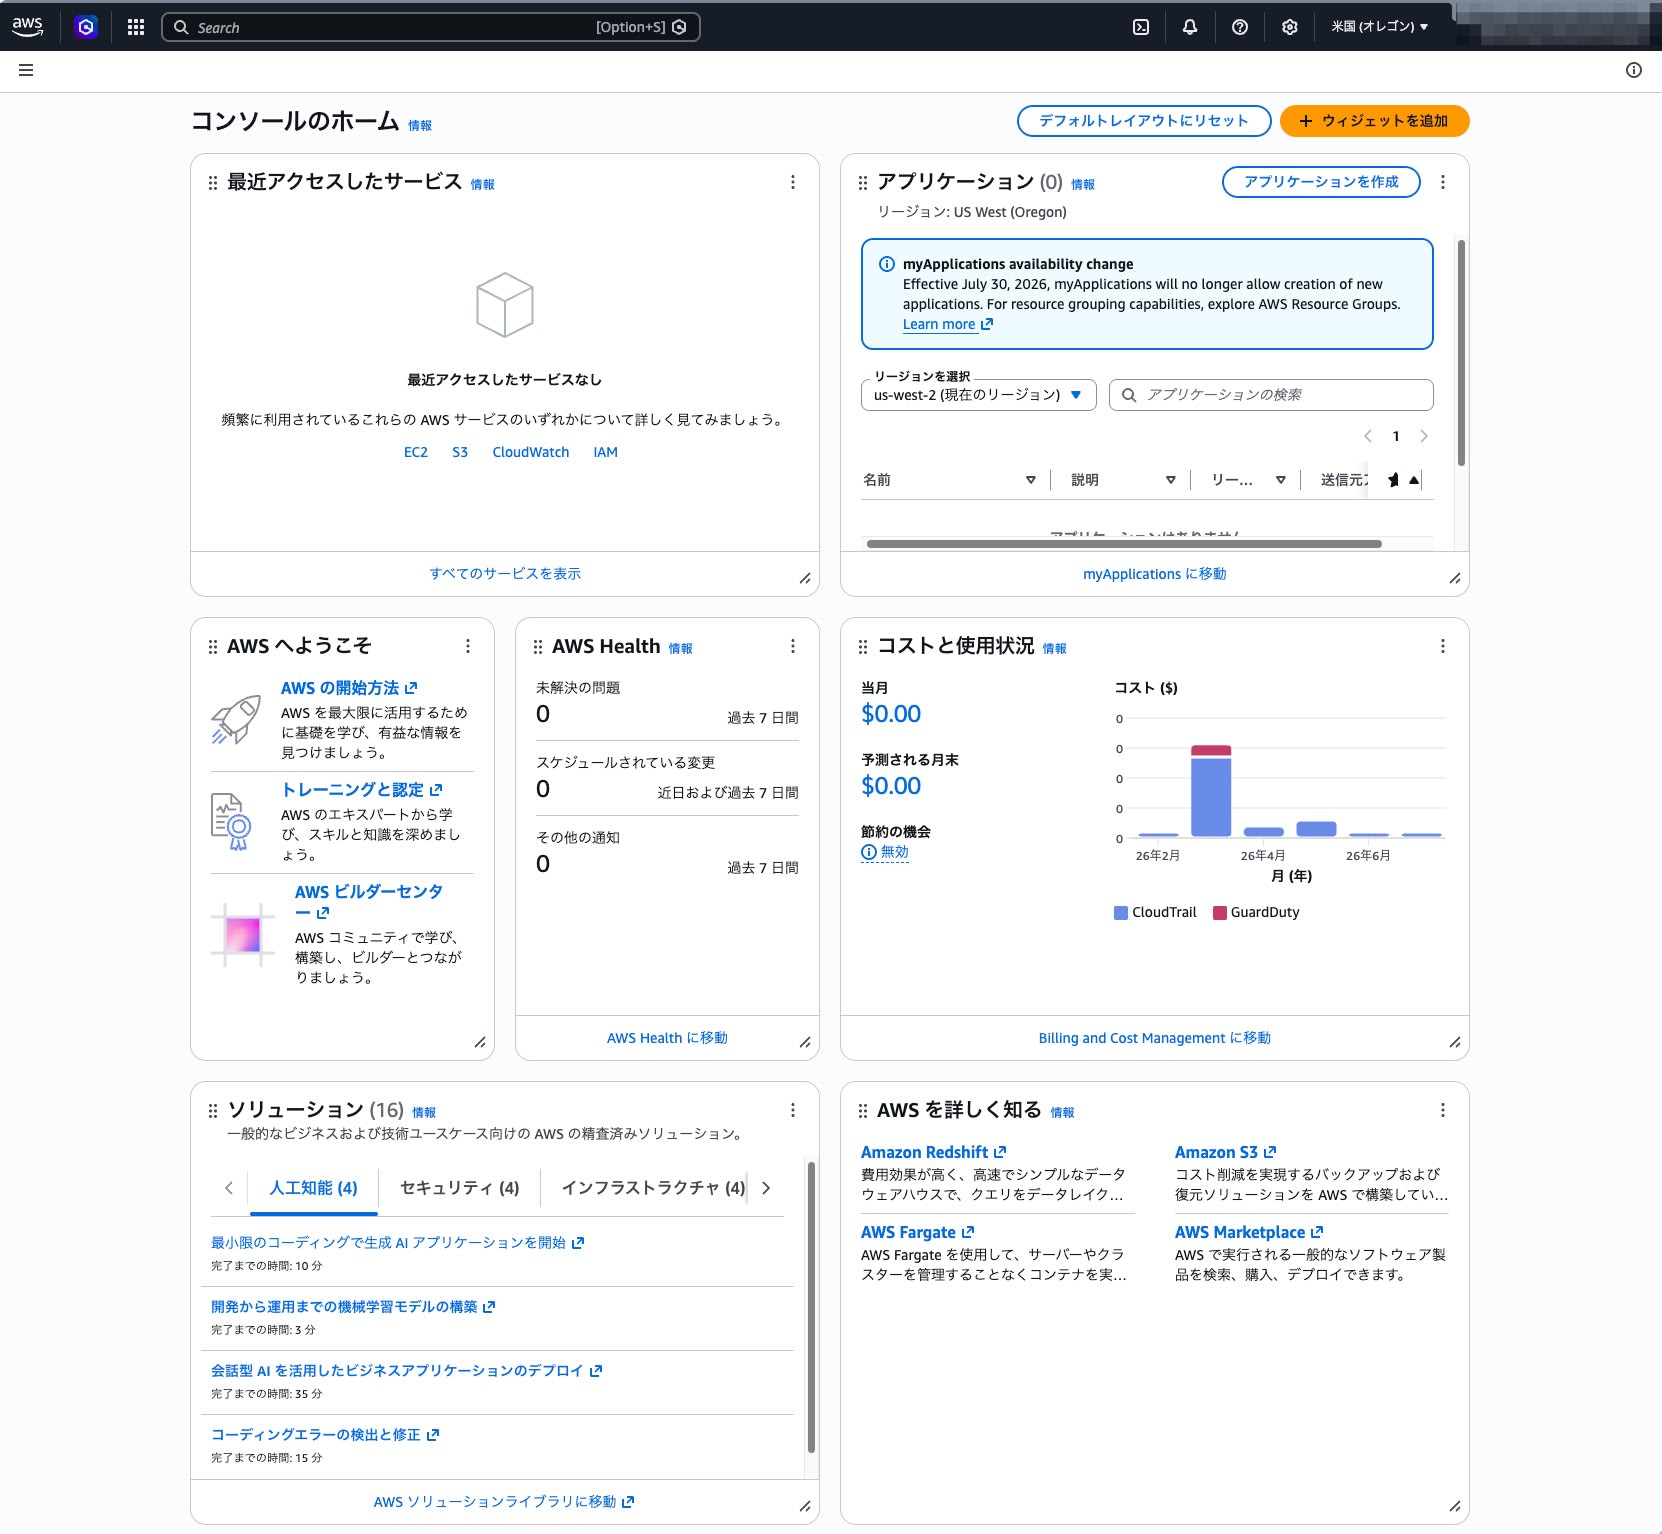Click the GuardDuty legend color swatch

(1220, 912)
